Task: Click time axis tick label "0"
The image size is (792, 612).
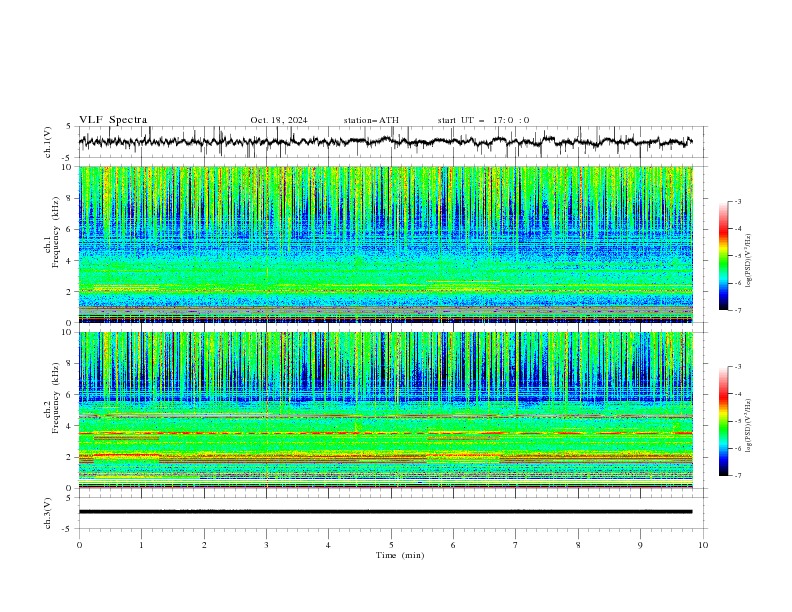Action: click(79, 545)
